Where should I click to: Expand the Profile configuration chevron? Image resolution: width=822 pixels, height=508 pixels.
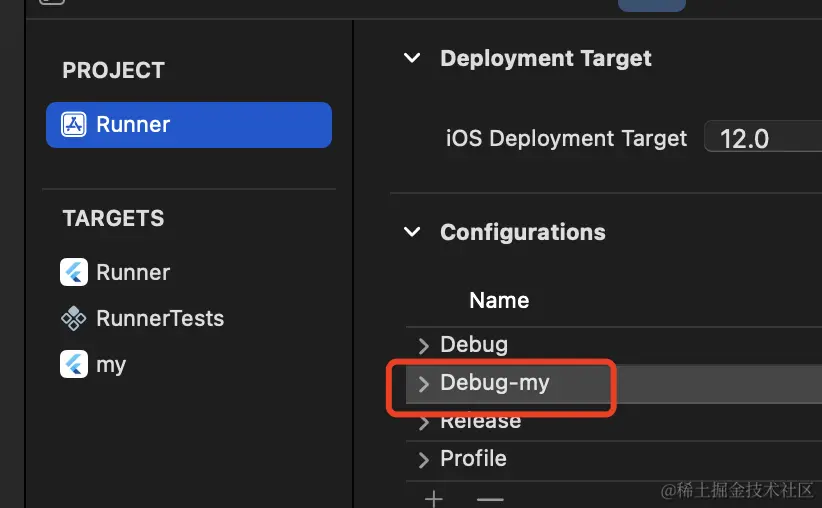click(423, 459)
